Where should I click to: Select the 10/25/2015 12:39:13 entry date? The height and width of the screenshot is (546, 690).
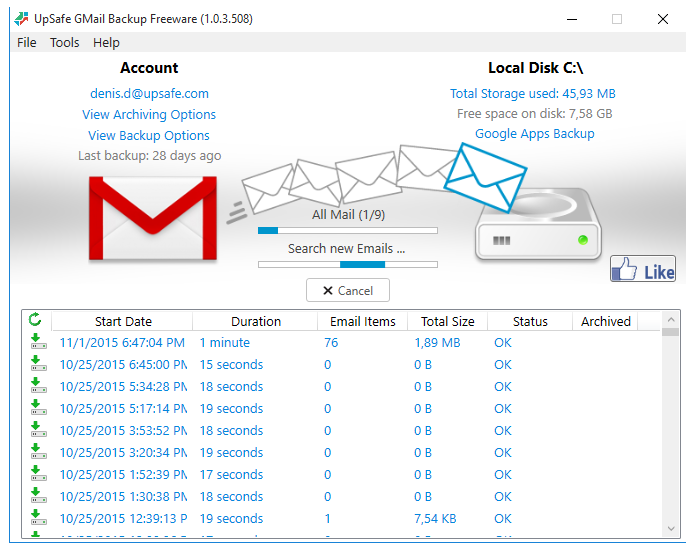(123, 518)
